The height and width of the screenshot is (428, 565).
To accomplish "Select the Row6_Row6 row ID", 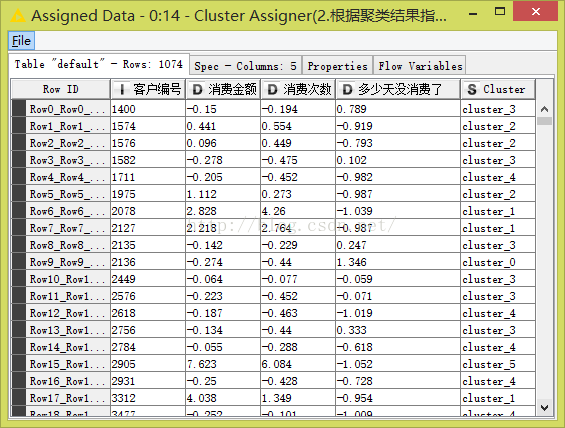I will (x=67, y=211).
